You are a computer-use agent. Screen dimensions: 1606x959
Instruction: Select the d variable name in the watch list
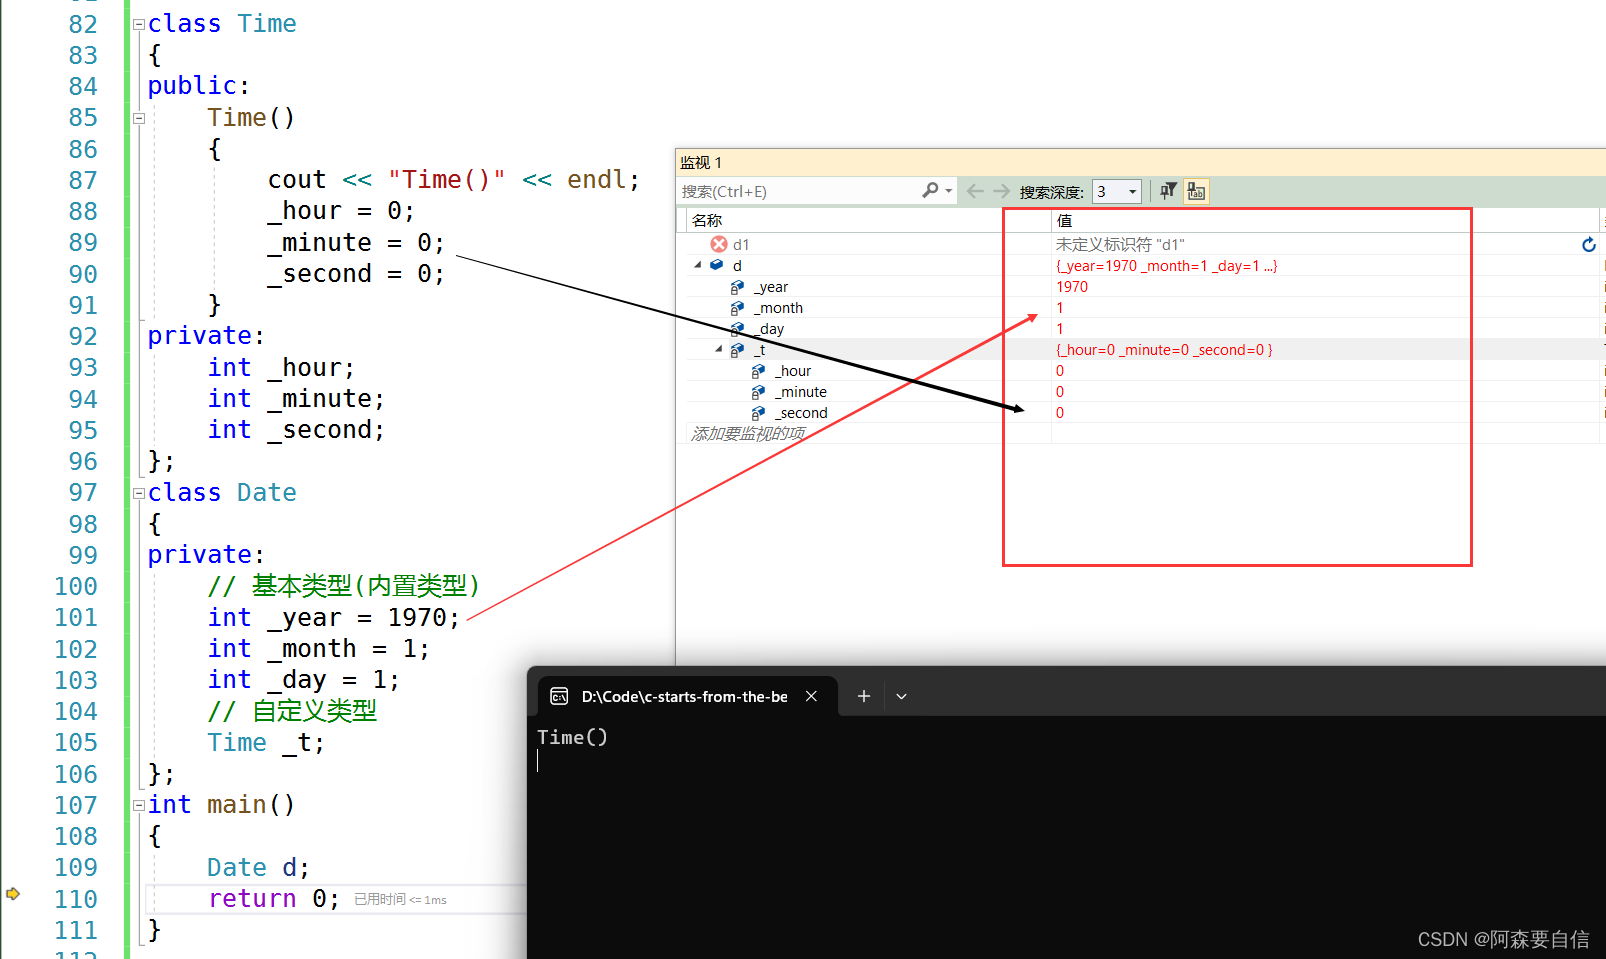coord(737,265)
